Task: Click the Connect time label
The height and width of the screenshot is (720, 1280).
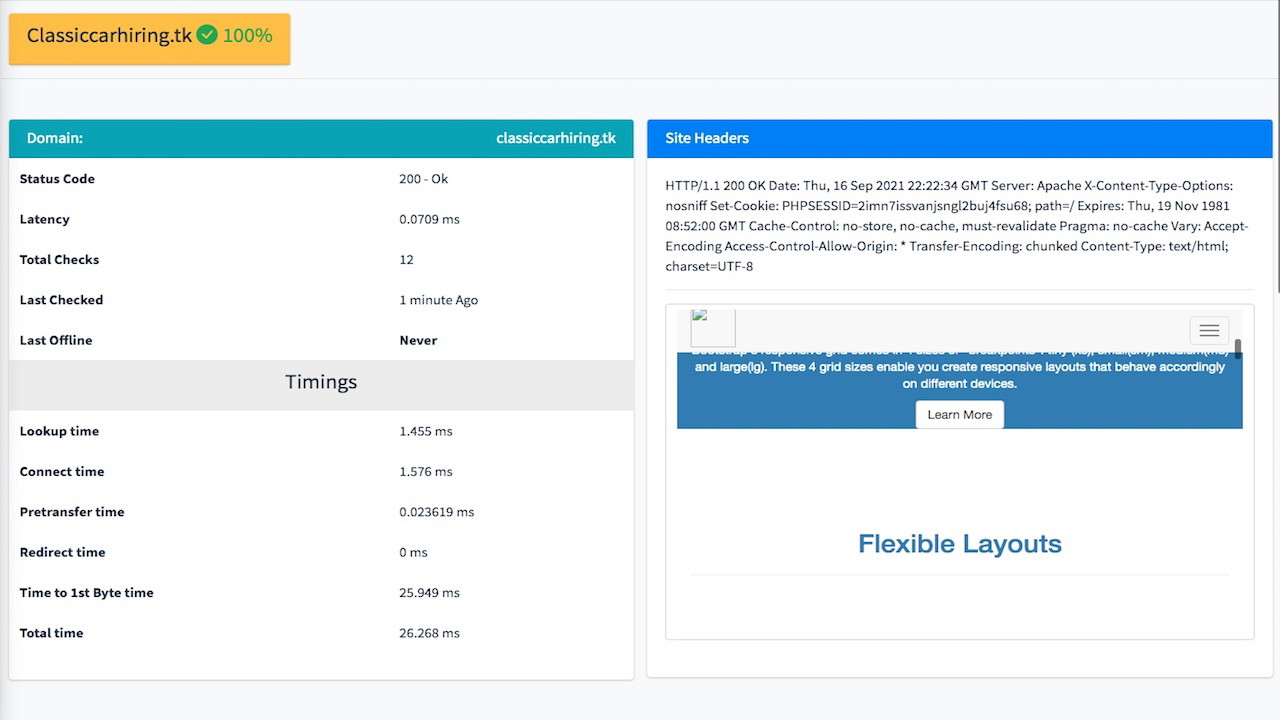Action: pyautogui.click(x=62, y=471)
